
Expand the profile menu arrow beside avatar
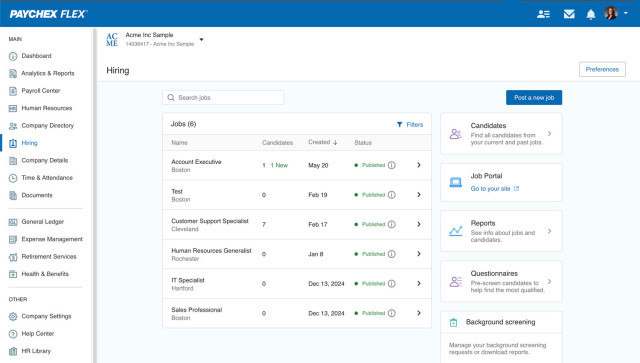[x=626, y=13]
